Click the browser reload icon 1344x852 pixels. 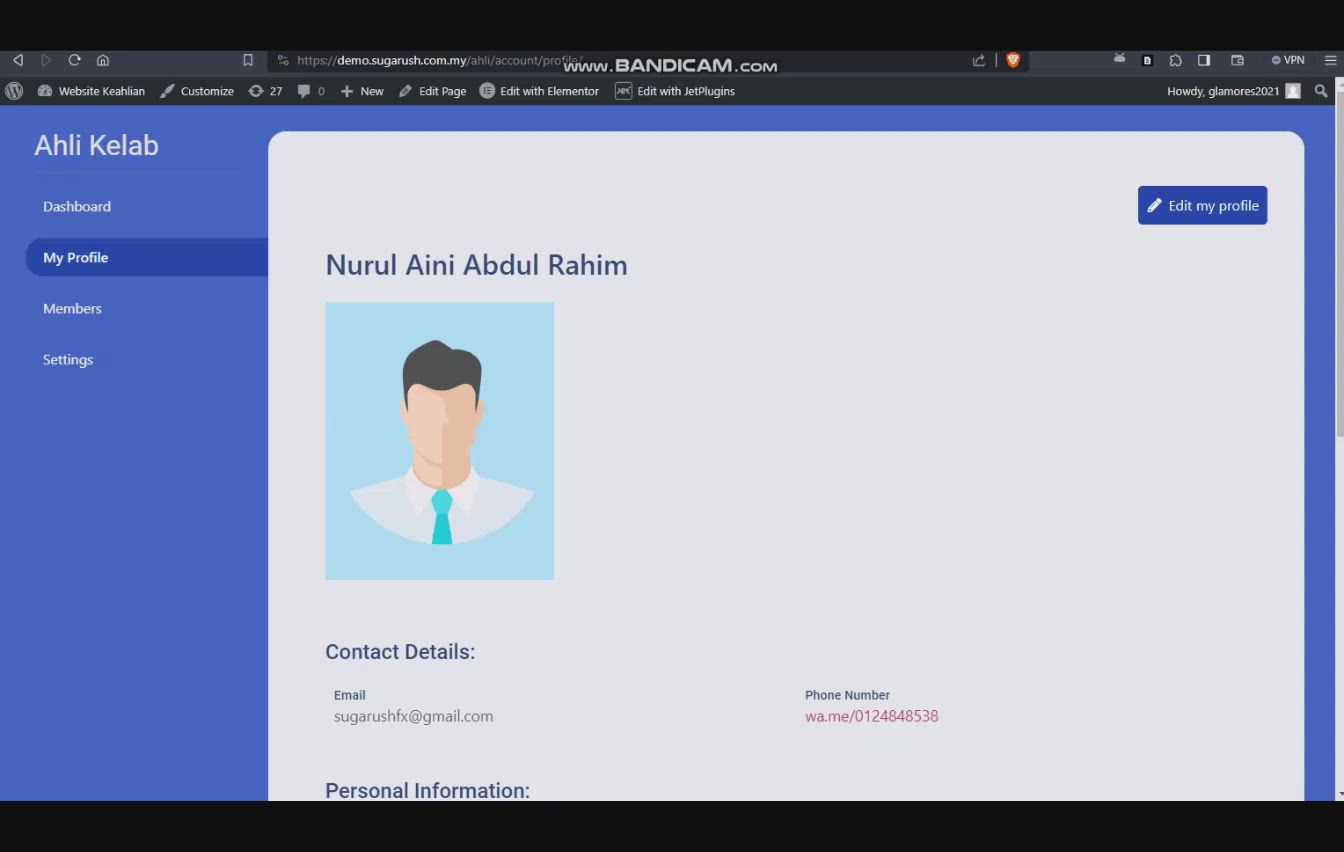[74, 60]
